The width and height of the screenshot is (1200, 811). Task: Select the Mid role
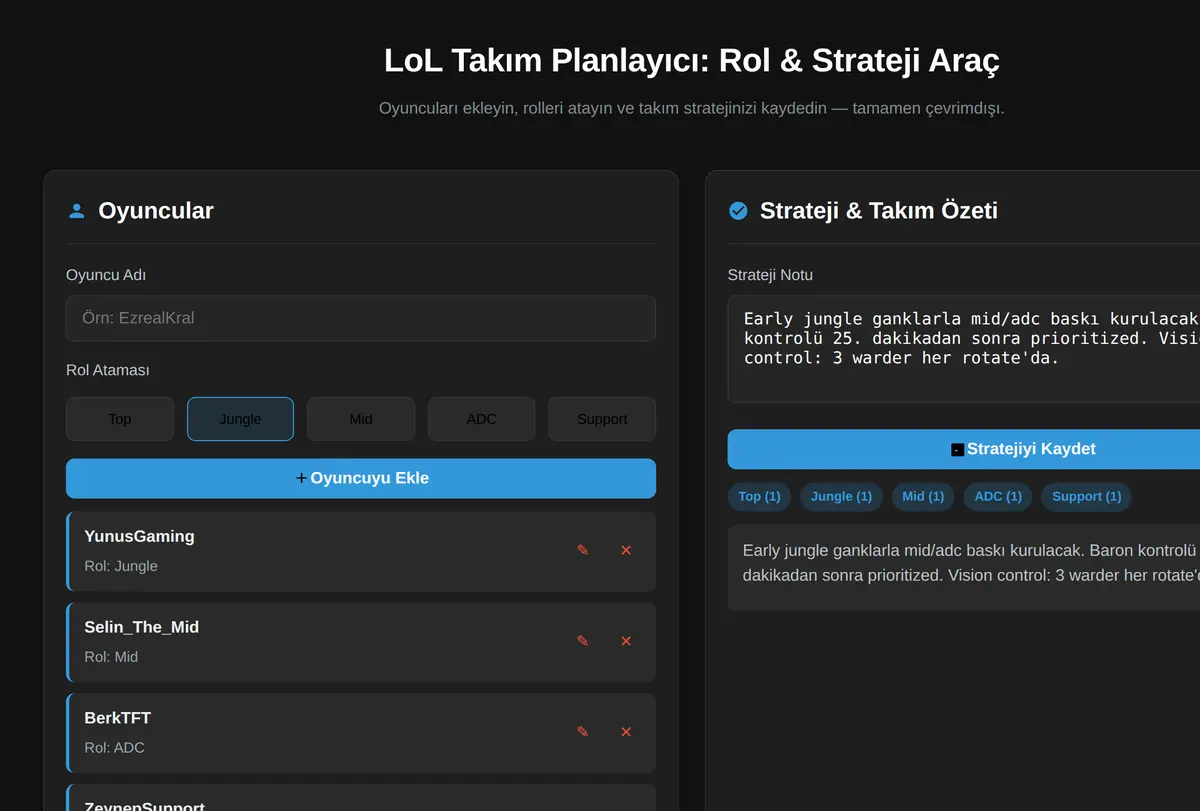coord(361,419)
